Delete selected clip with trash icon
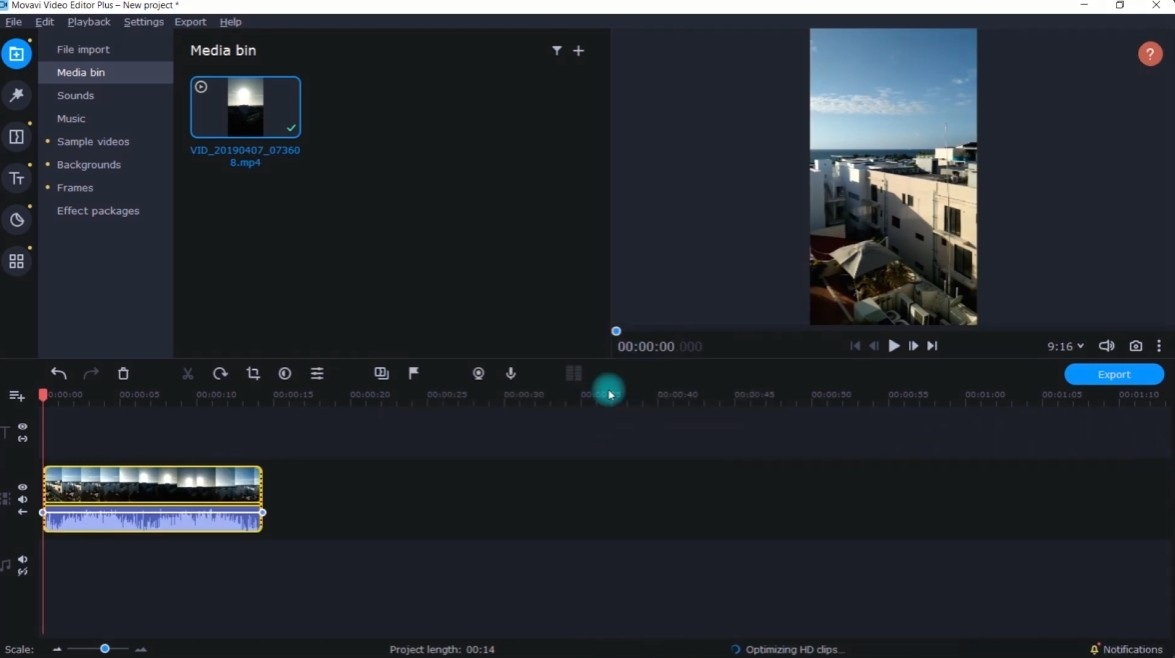 pyautogui.click(x=124, y=373)
